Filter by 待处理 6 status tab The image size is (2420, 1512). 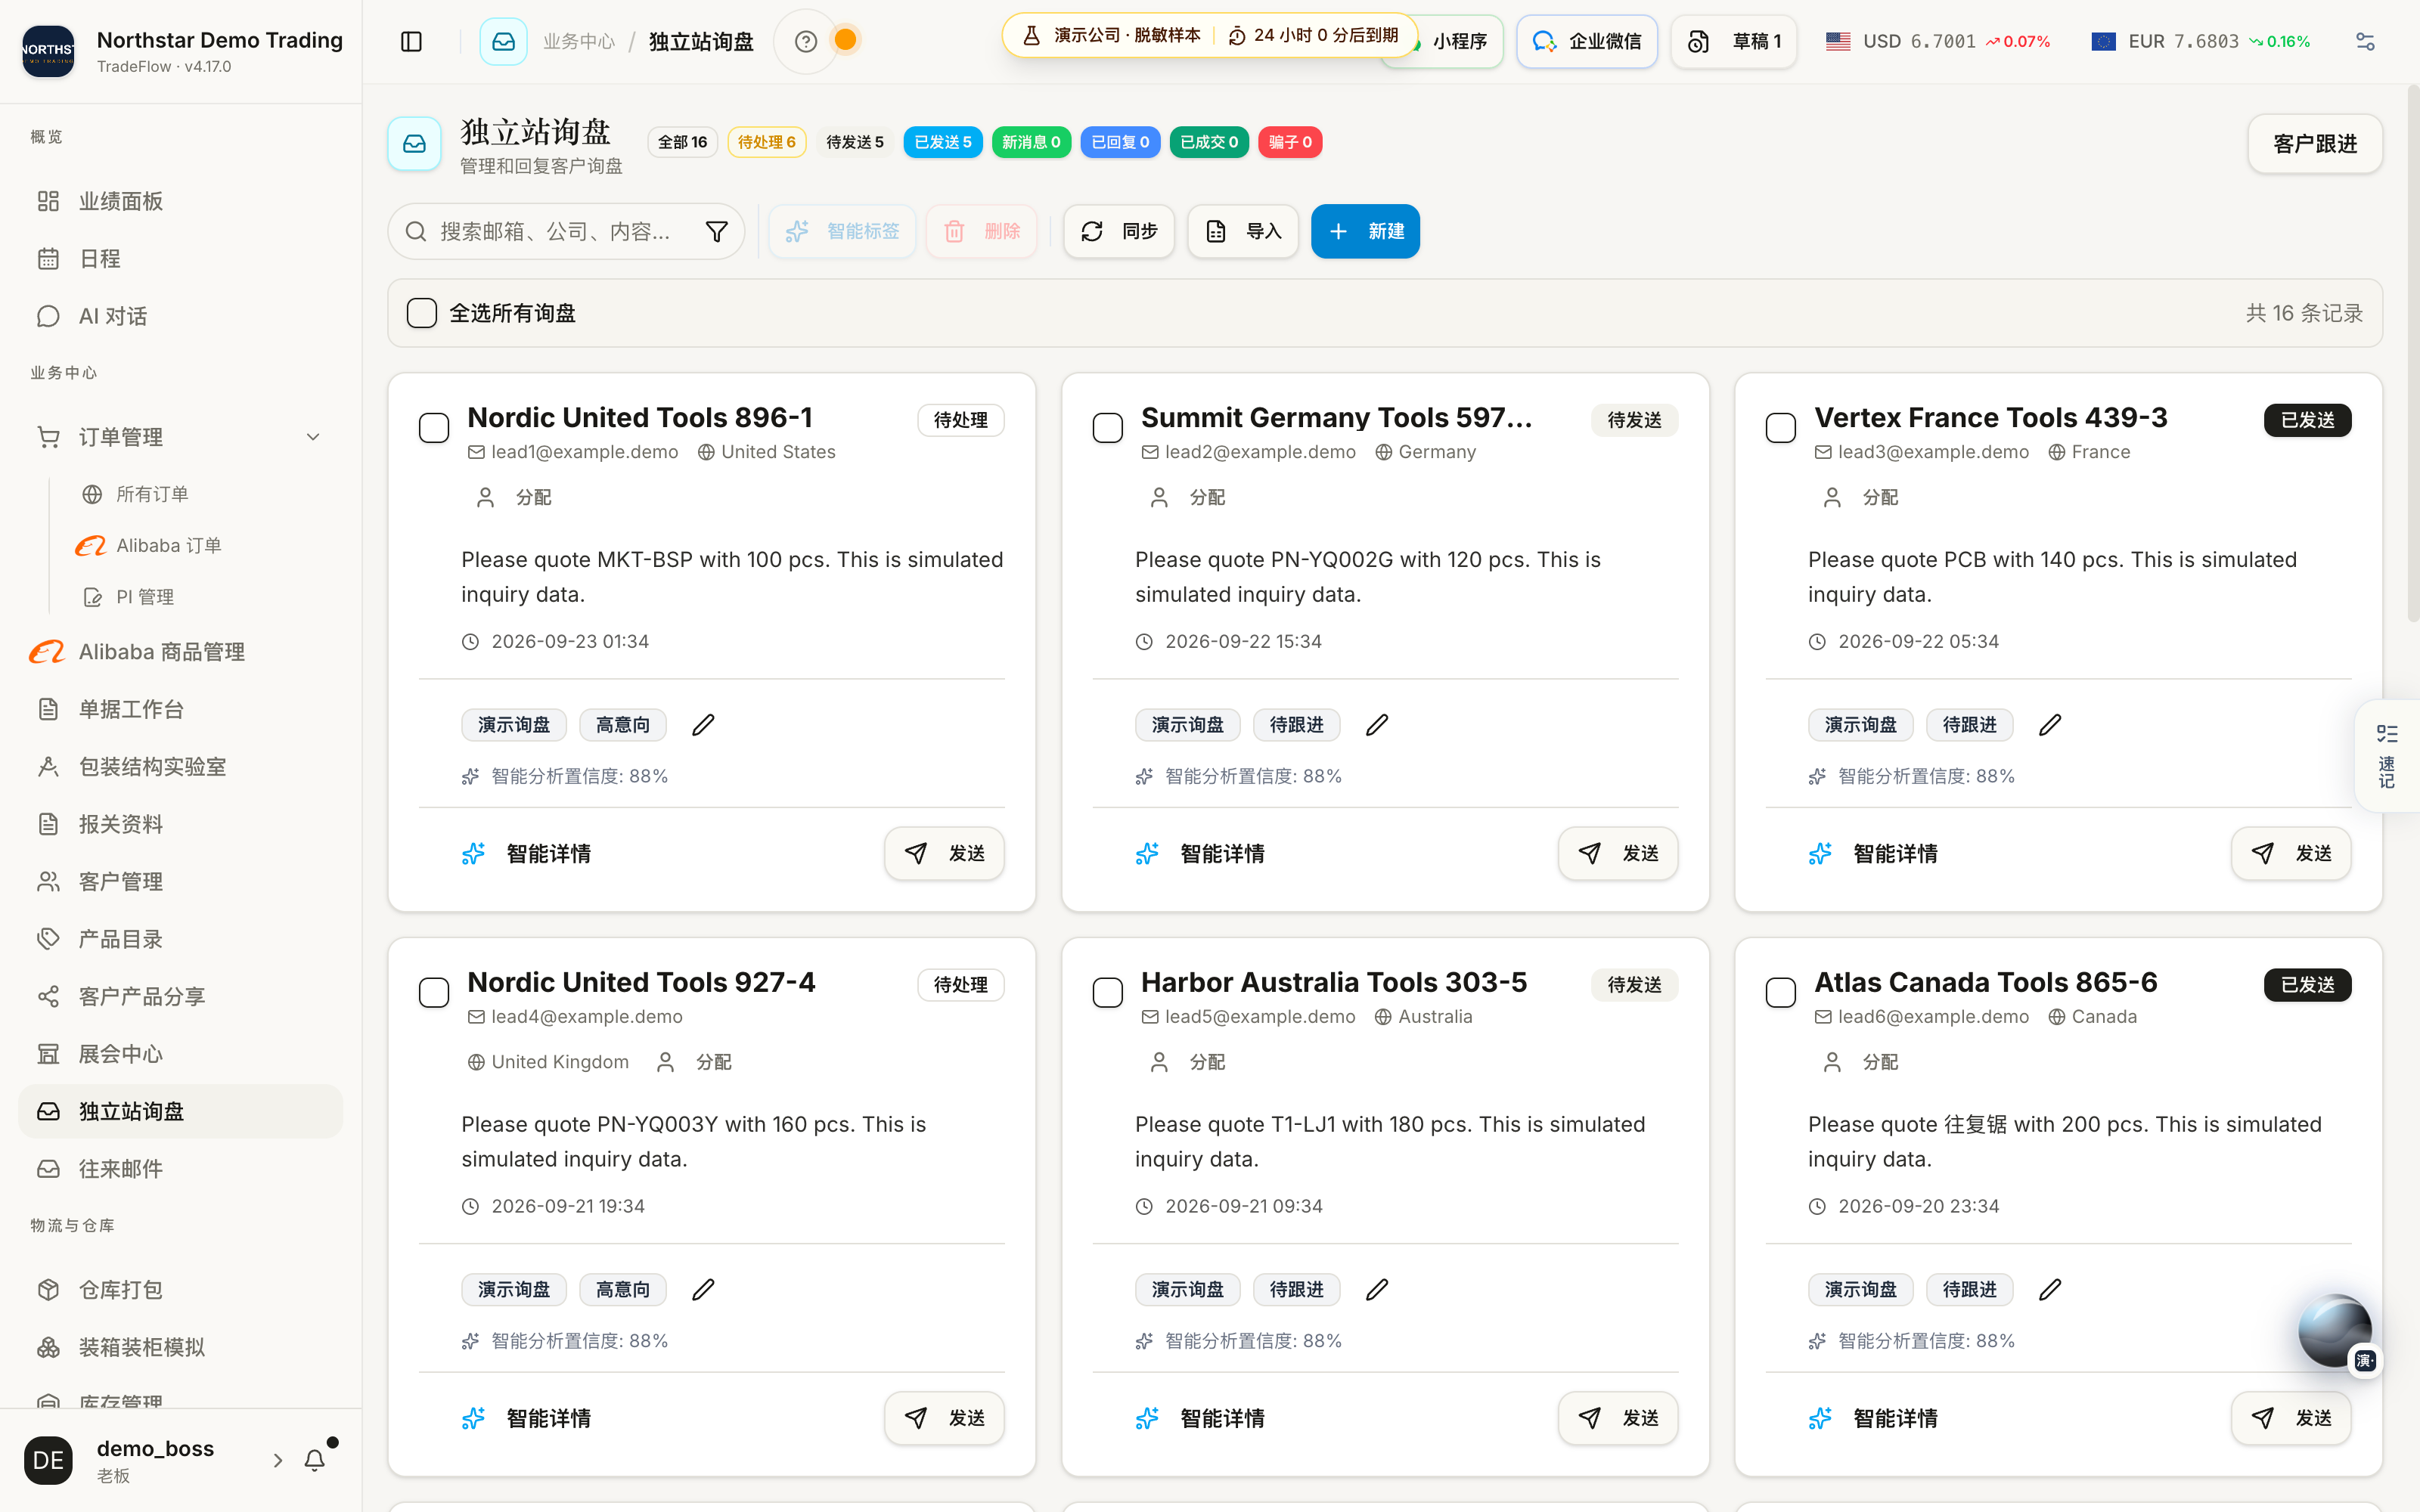click(766, 142)
